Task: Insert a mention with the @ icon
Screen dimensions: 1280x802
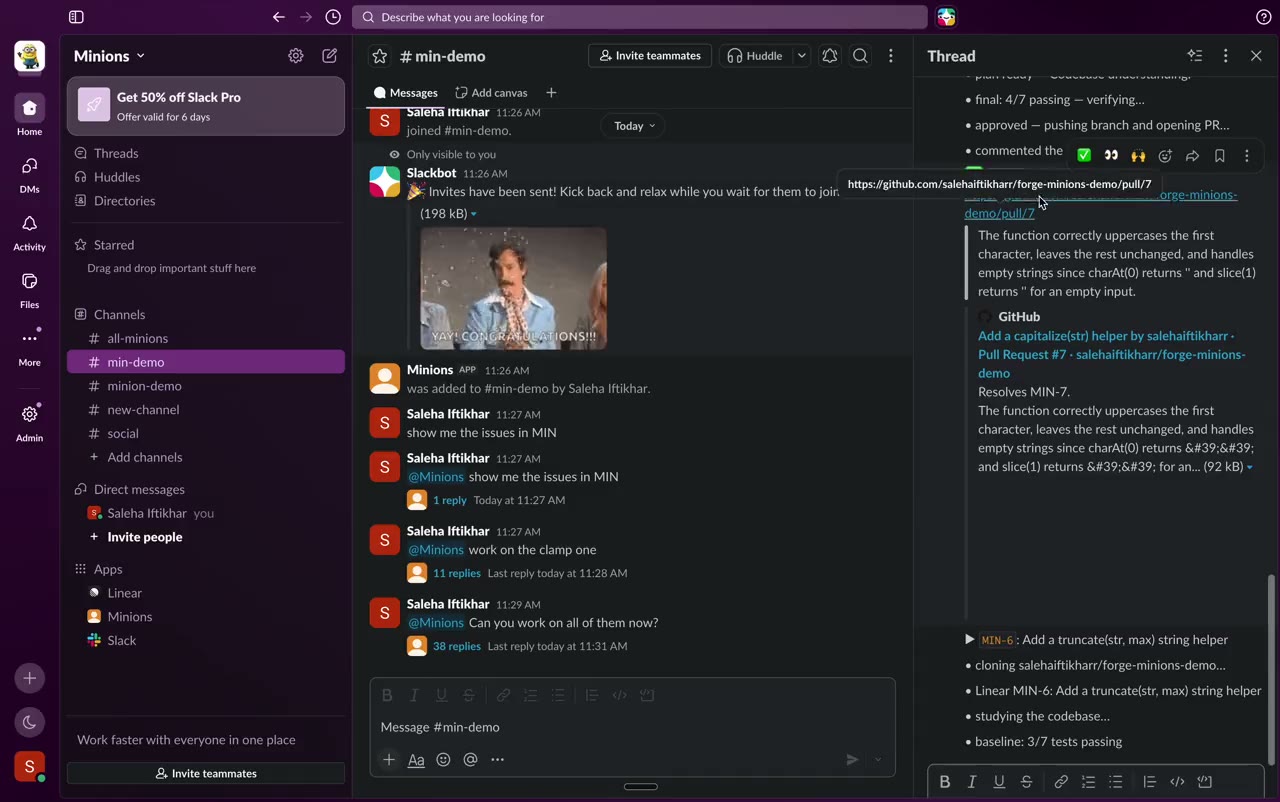Action: (470, 760)
